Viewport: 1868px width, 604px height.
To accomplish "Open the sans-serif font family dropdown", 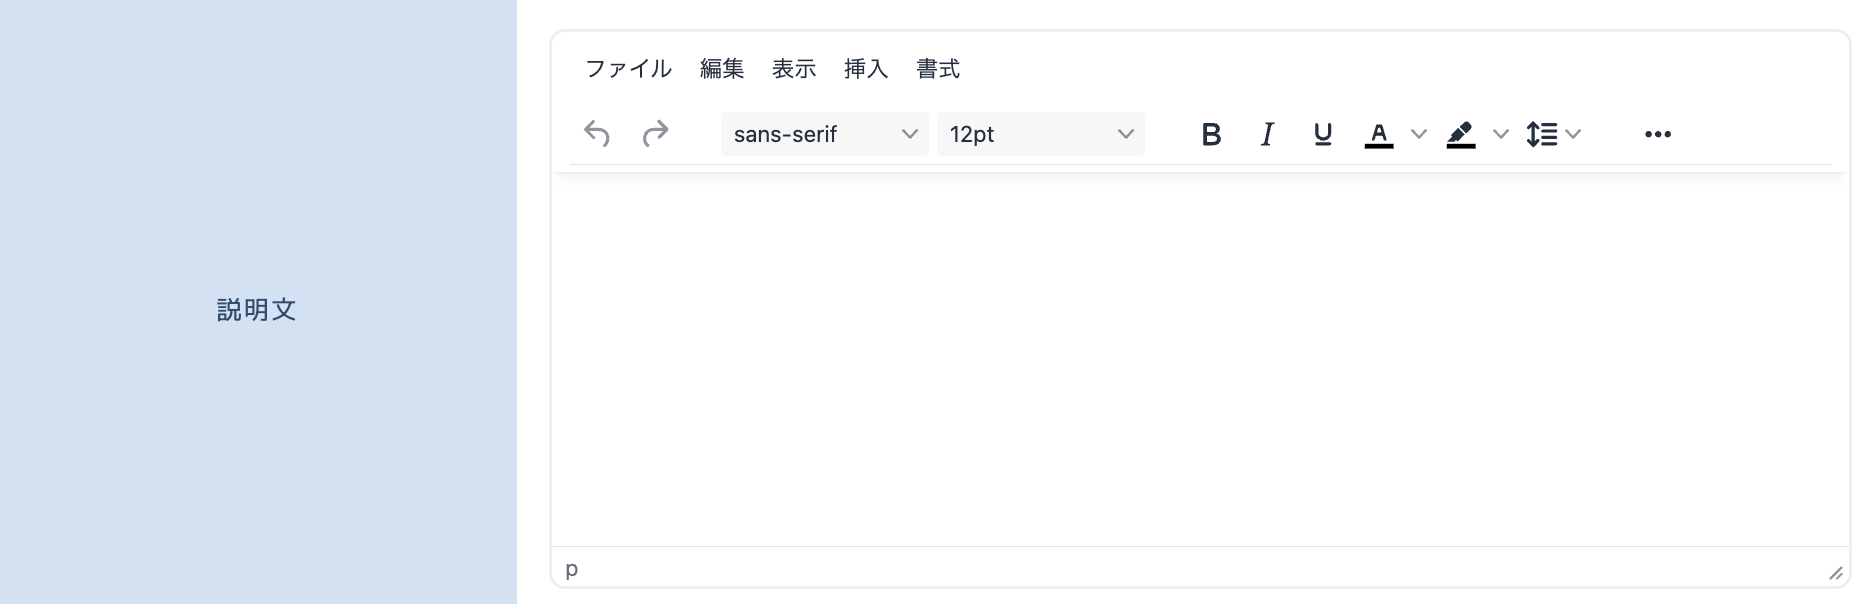I will [x=824, y=134].
